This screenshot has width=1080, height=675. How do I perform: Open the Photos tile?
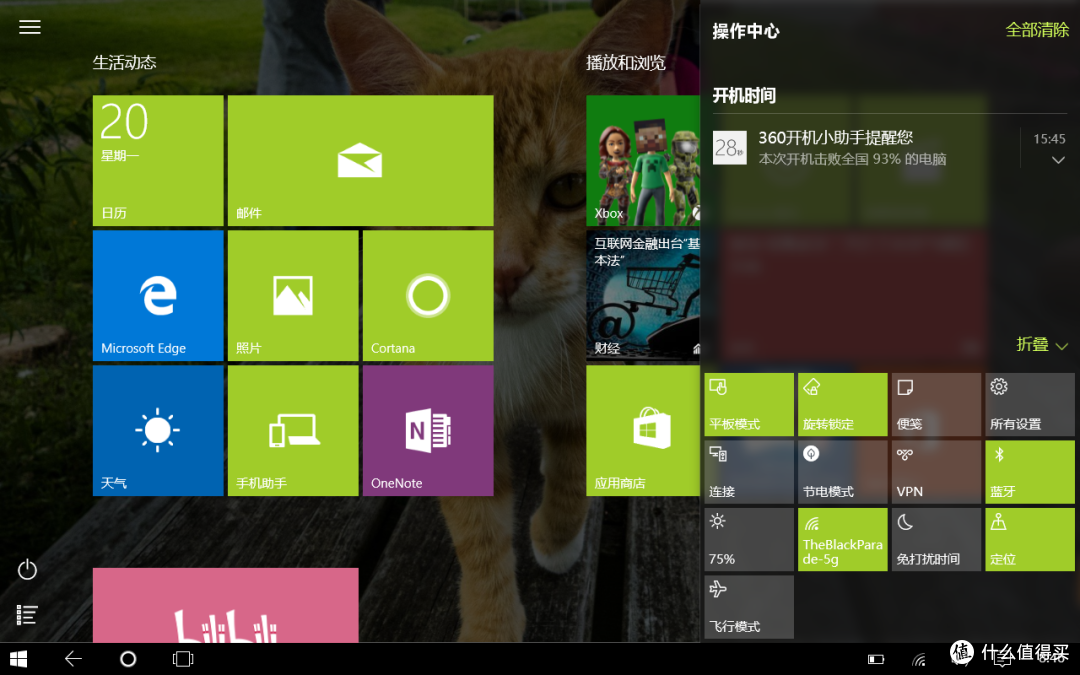click(293, 295)
